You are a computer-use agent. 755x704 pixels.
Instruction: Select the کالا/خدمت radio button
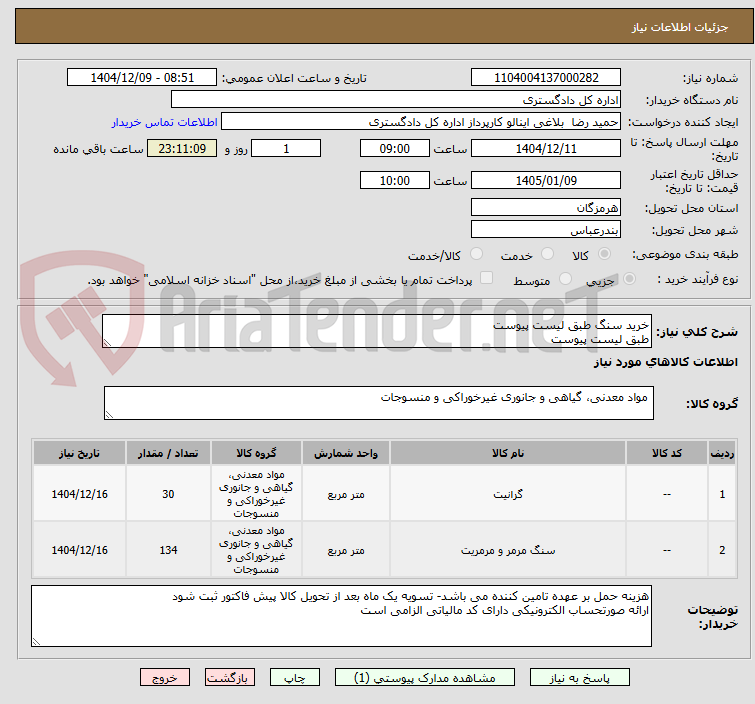tap(476, 254)
